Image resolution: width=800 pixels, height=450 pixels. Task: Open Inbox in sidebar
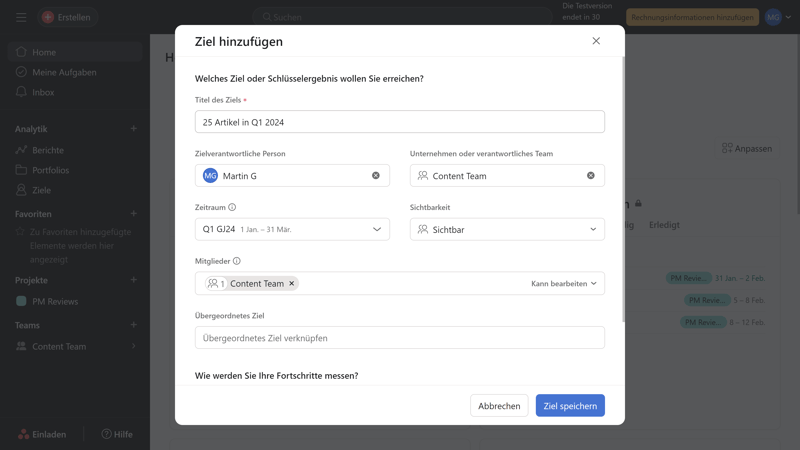pos(75,92)
